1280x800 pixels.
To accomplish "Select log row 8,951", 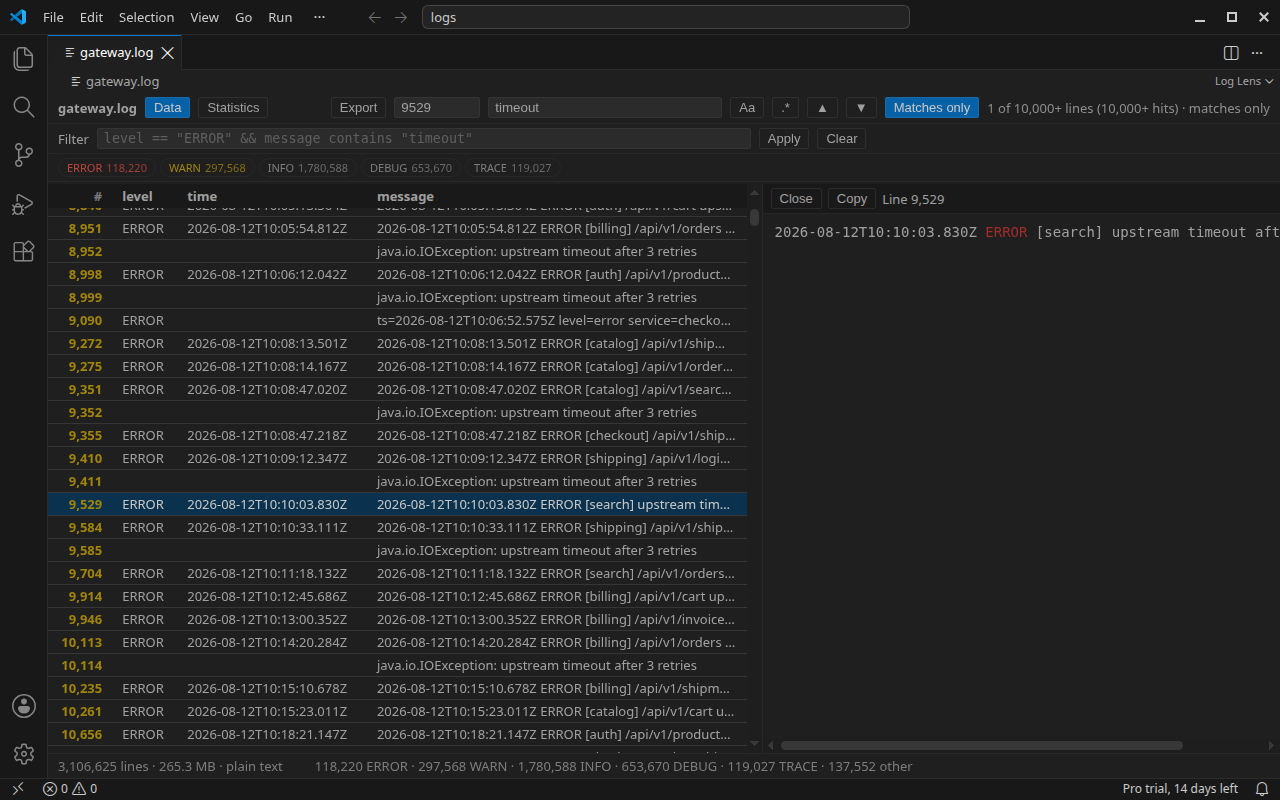I will (397, 229).
